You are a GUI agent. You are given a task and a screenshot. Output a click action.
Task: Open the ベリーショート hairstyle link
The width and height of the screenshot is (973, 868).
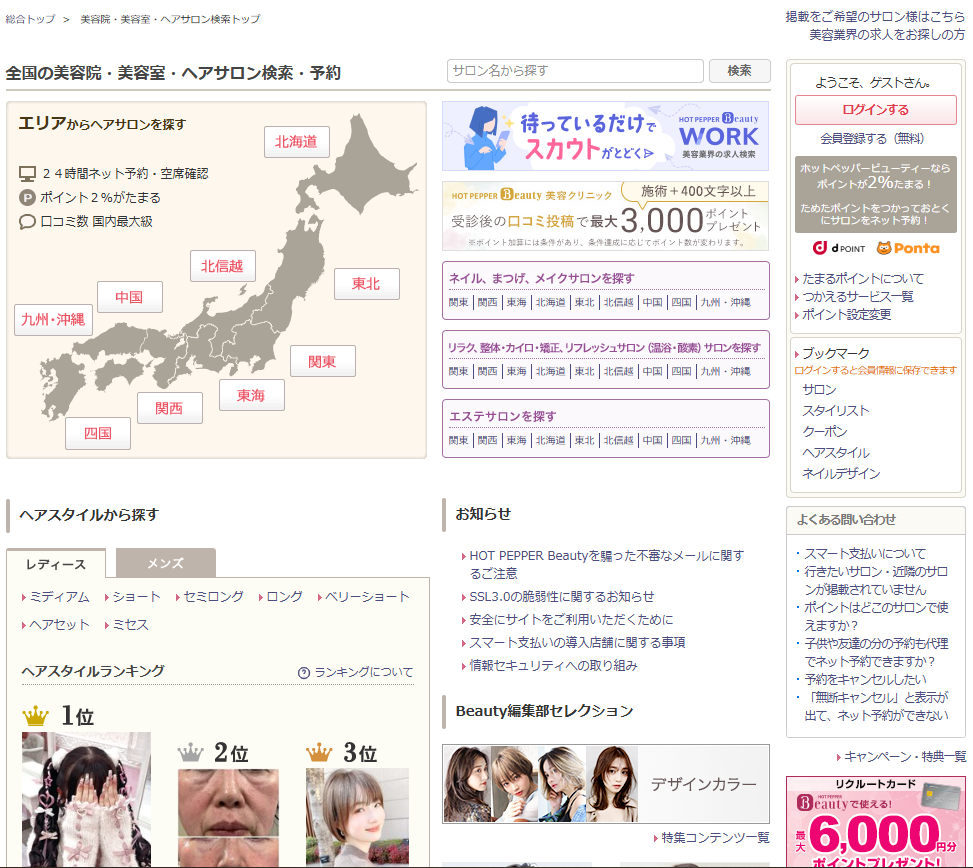point(367,597)
